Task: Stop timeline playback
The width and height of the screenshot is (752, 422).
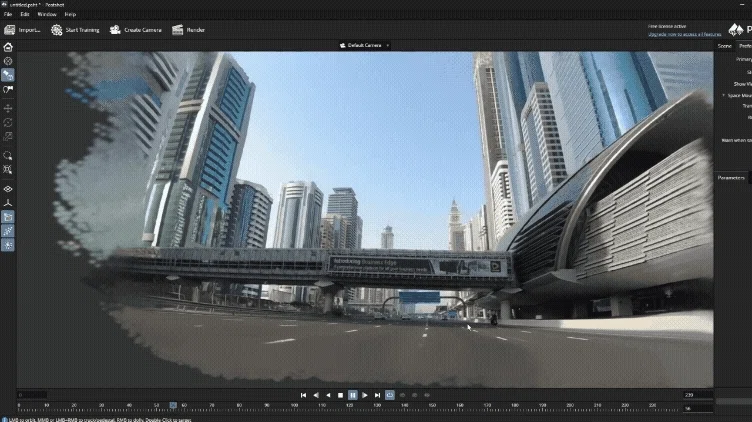Action: (341, 395)
